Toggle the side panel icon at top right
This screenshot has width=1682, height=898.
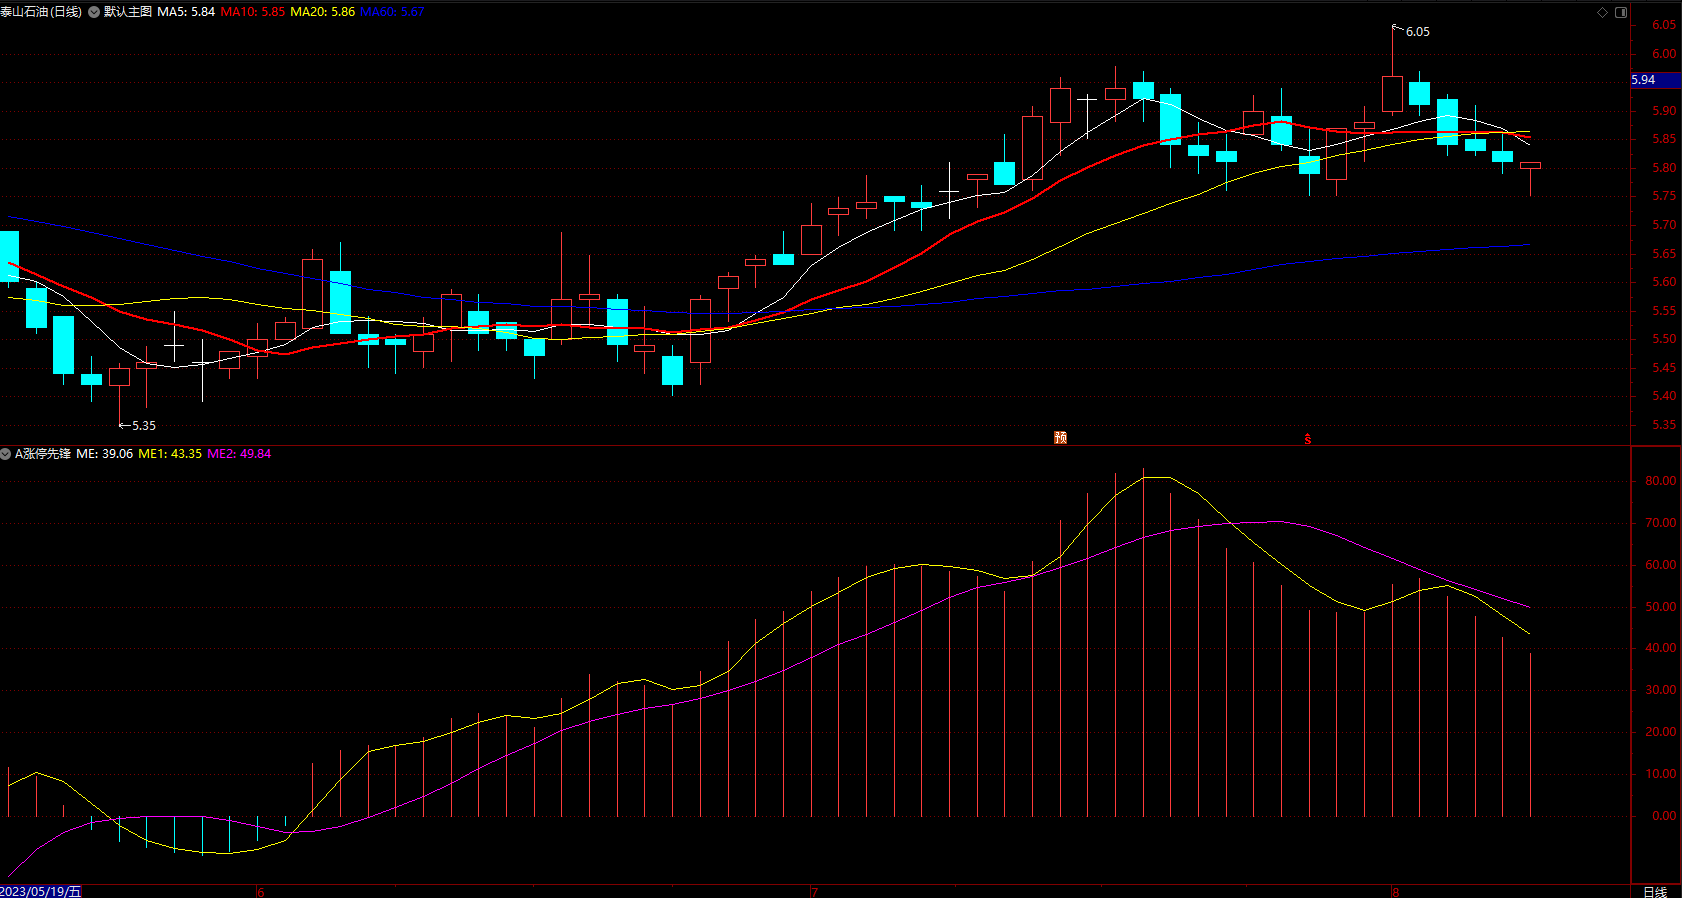pos(1621,12)
